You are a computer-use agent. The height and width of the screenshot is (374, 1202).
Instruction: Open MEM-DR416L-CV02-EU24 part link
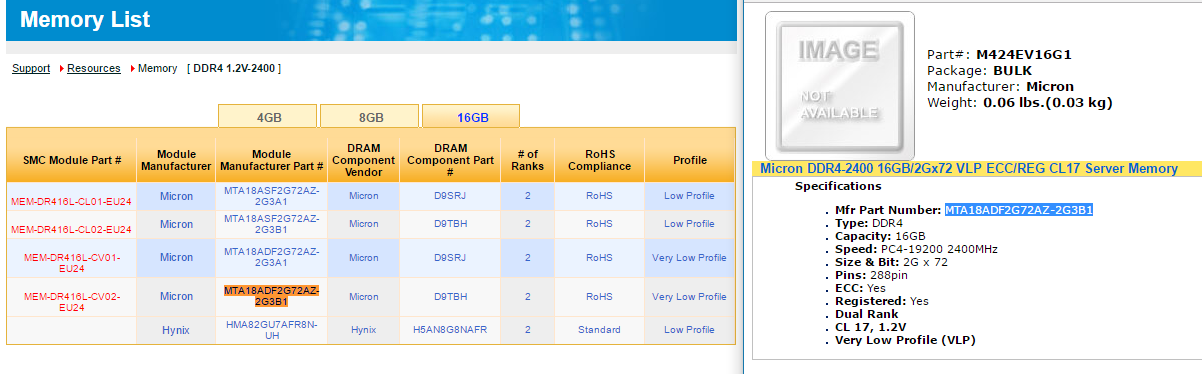[x=72, y=302]
